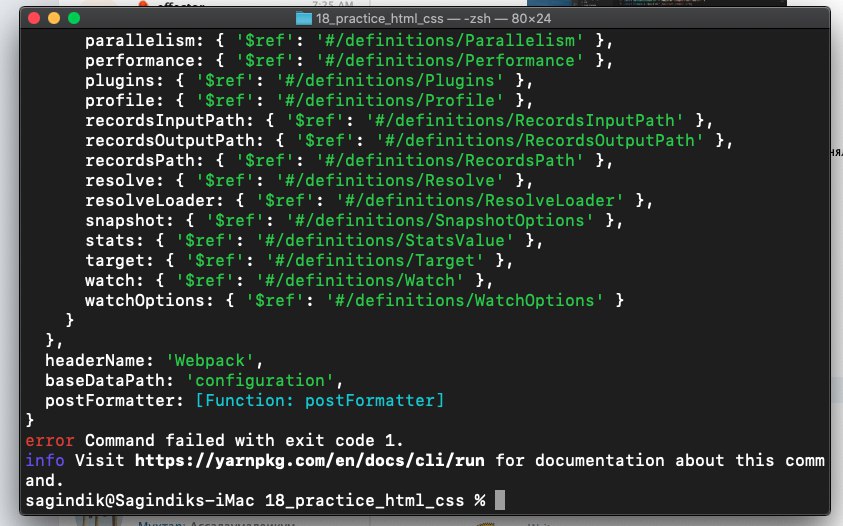Click the blue 'info' word

(x=45, y=461)
